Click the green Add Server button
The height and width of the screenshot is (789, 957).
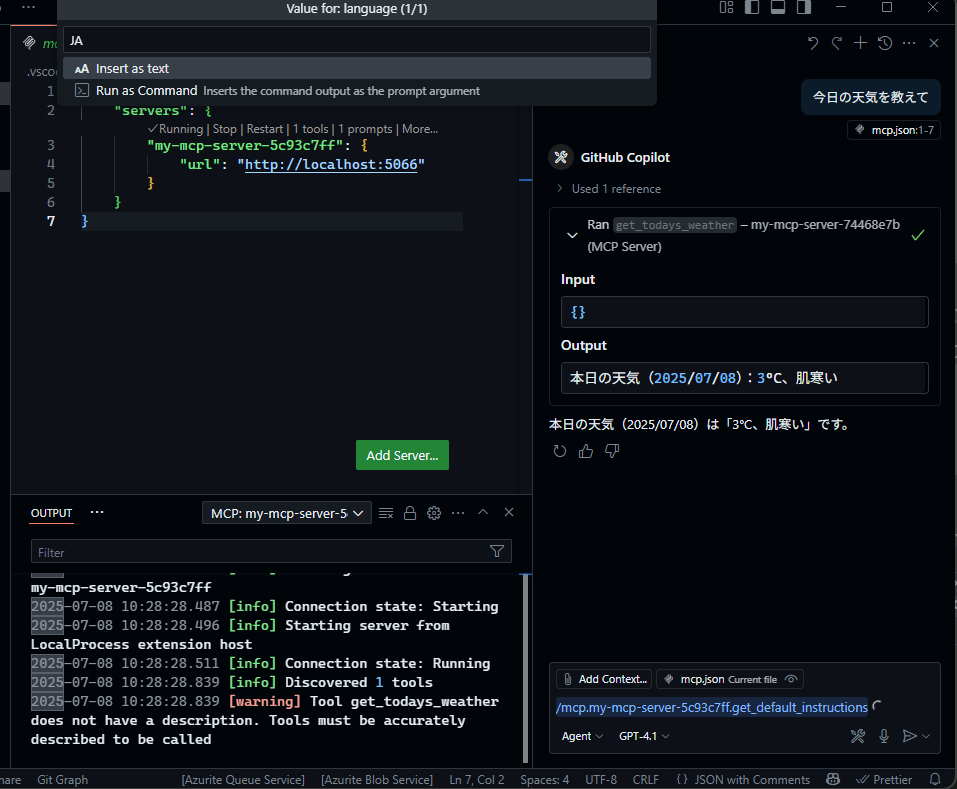click(x=402, y=455)
